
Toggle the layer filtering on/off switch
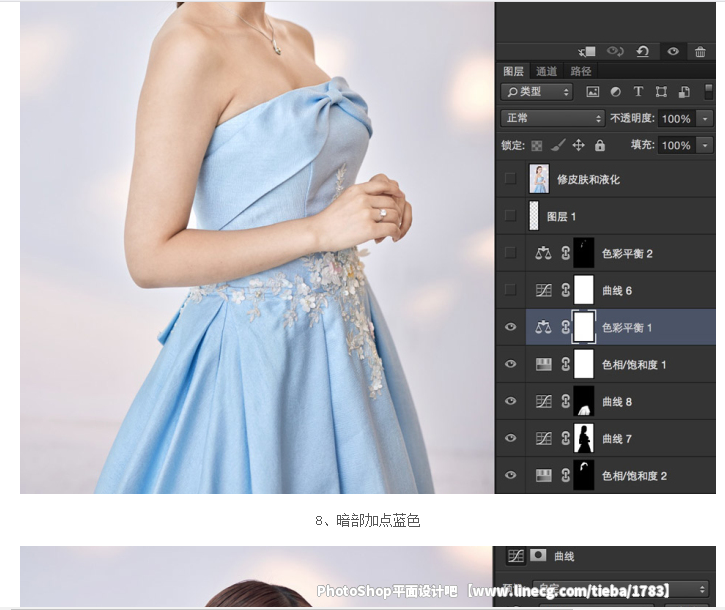coord(708,91)
